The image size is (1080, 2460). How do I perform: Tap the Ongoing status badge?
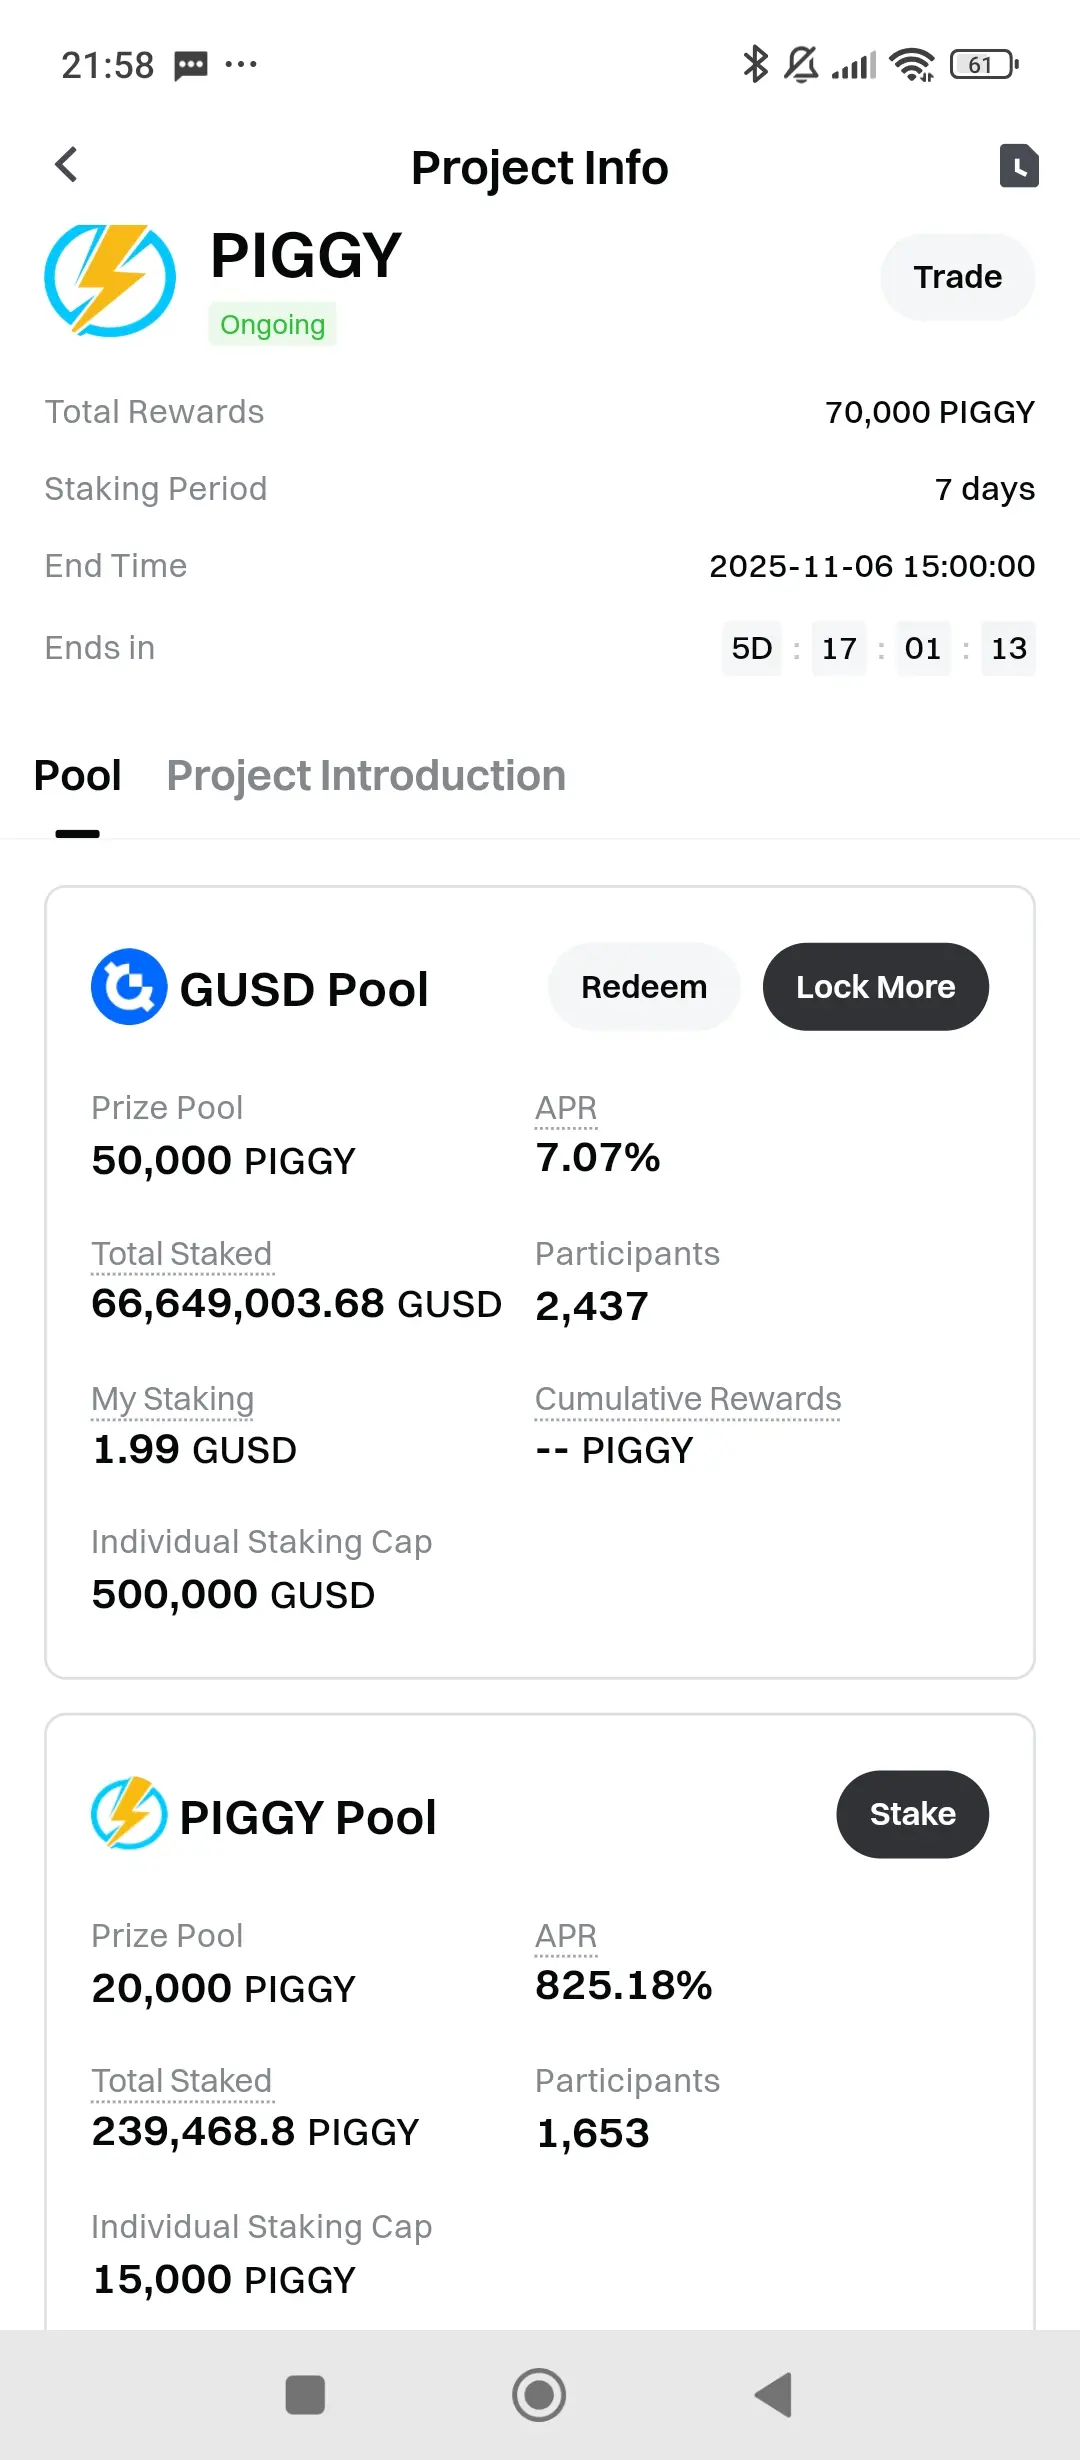pos(272,325)
